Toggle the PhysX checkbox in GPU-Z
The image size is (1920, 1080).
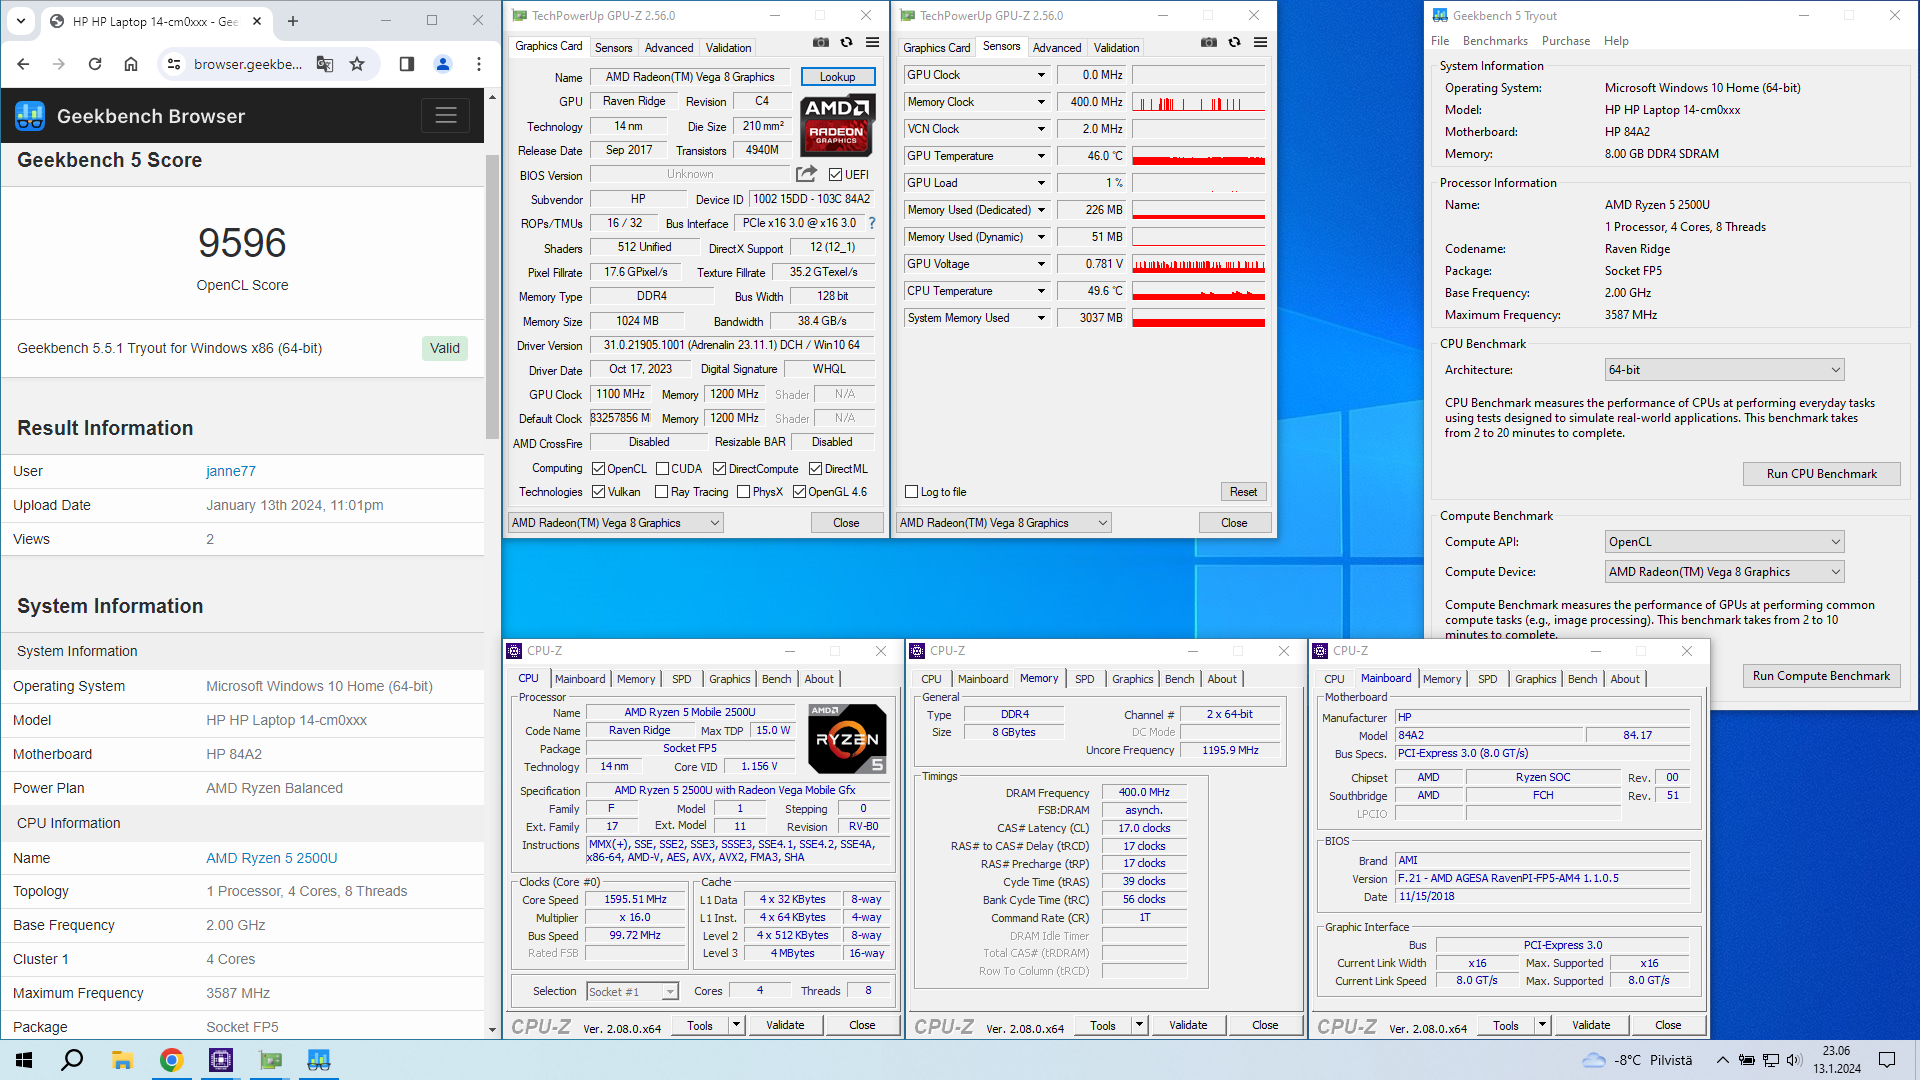[743, 492]
